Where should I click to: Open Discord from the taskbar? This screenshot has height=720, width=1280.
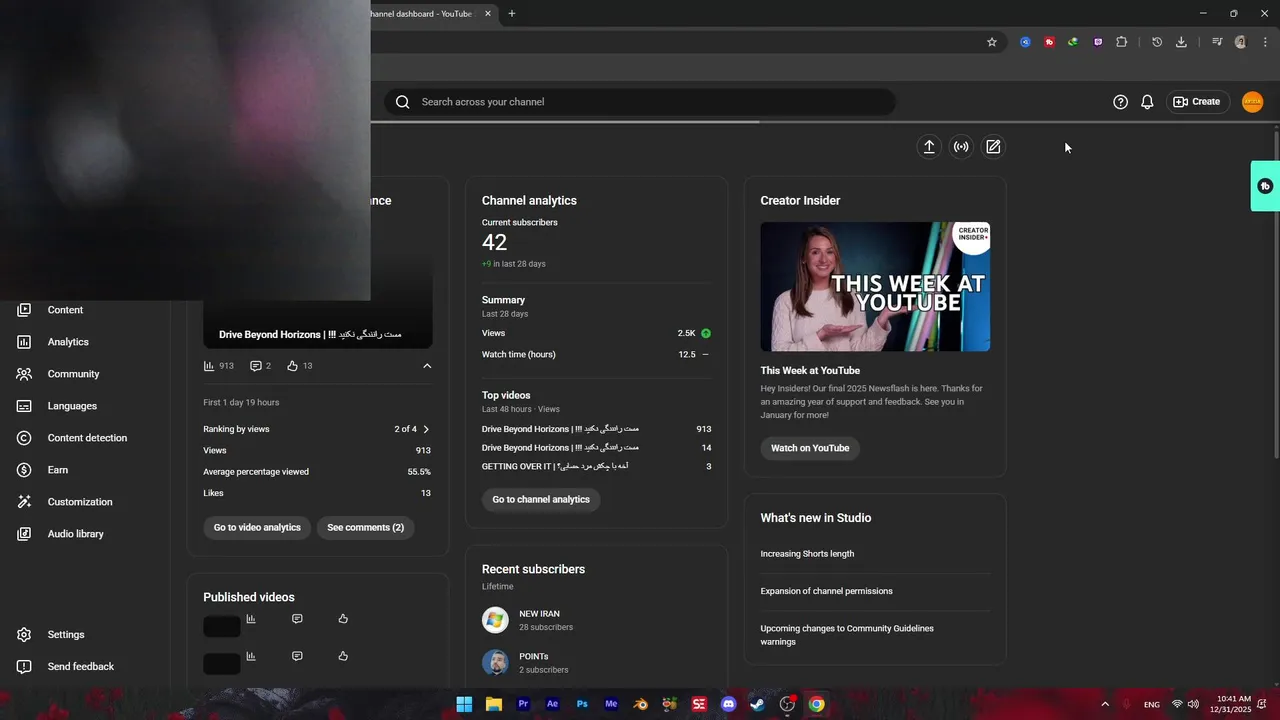click(x=728, y=704)
